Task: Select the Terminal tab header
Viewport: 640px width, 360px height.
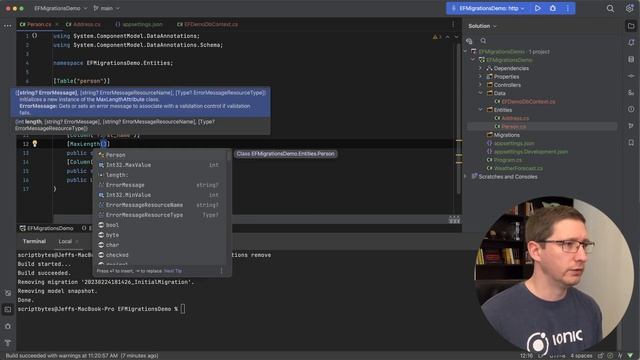Action: 34,241
